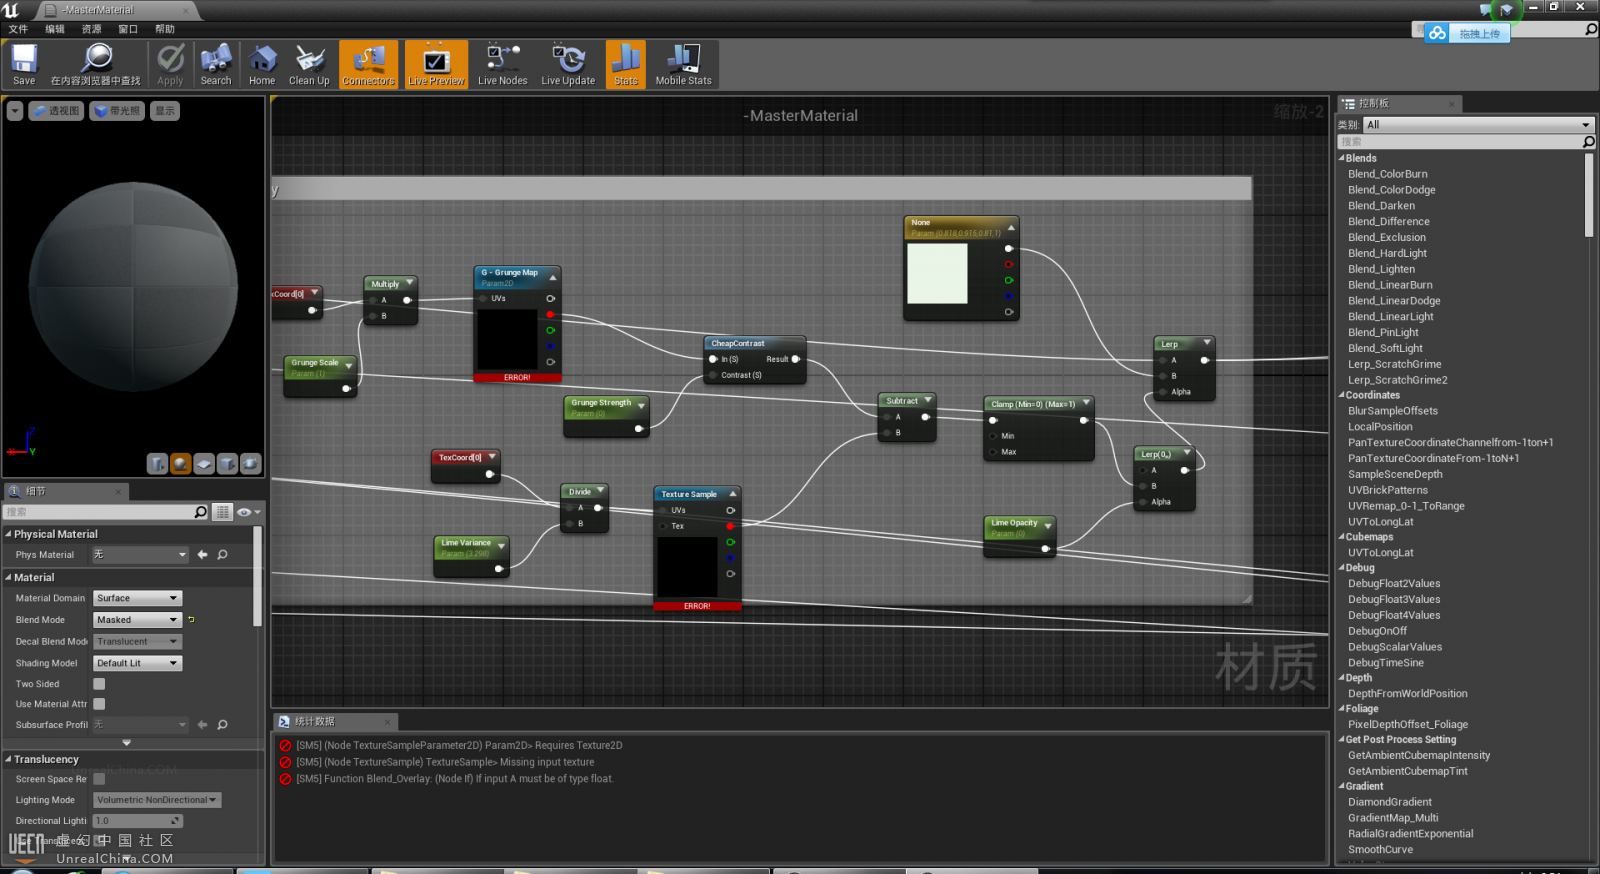Open the 帮助 menu
Viewport: 1600px width, 874px height.
pos(165,29)
